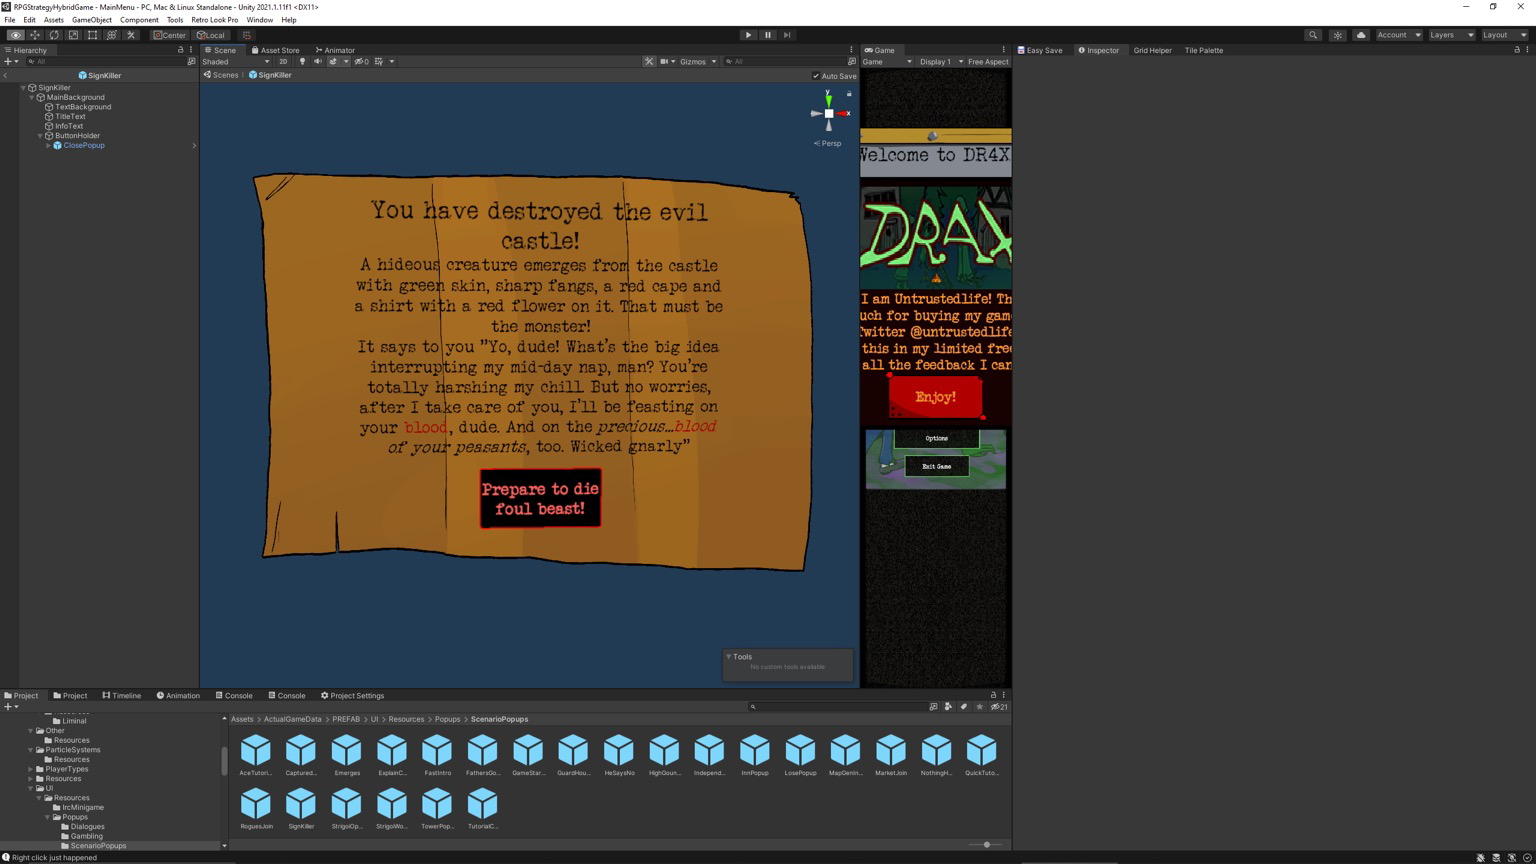
Task: Click the Pause button in the toolbar
Action: (767, 35)
